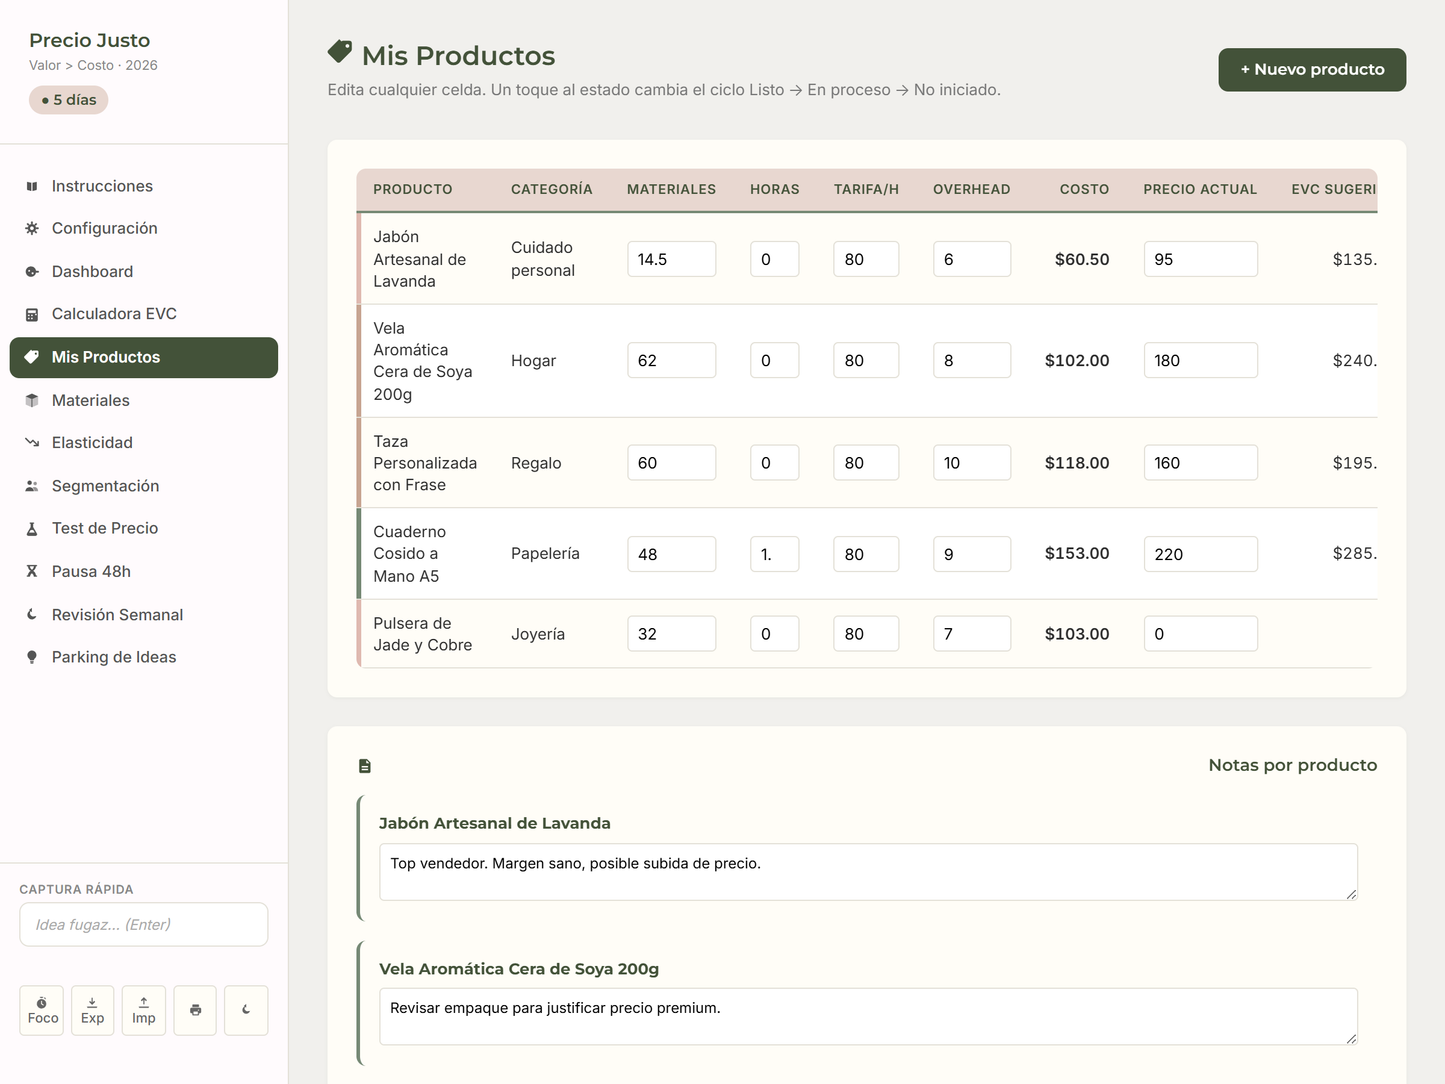Viewport: 1445px width, 1084px height.
Task: Click the tag icon beside Mis Productos title
Action: pyautogui.click(x=340, y=51)
